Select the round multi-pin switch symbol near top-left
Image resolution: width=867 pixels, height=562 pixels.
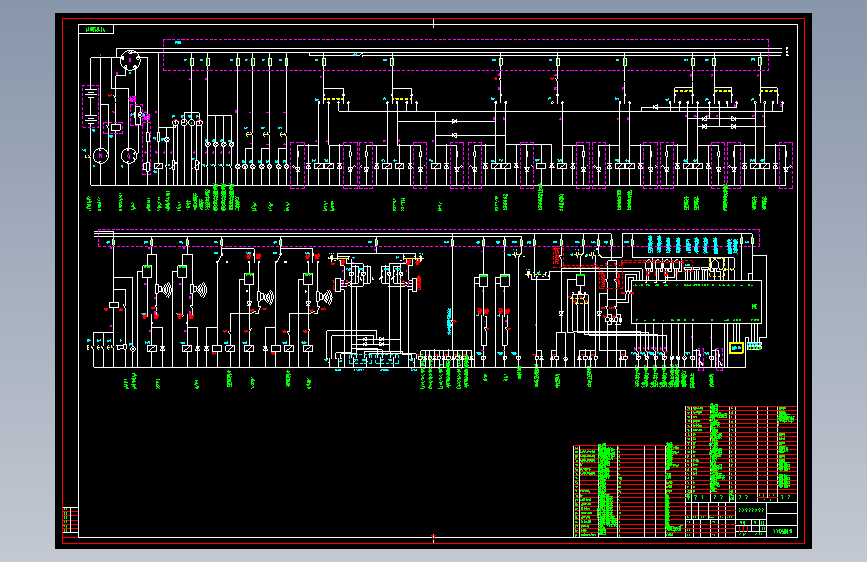point(130,60)
